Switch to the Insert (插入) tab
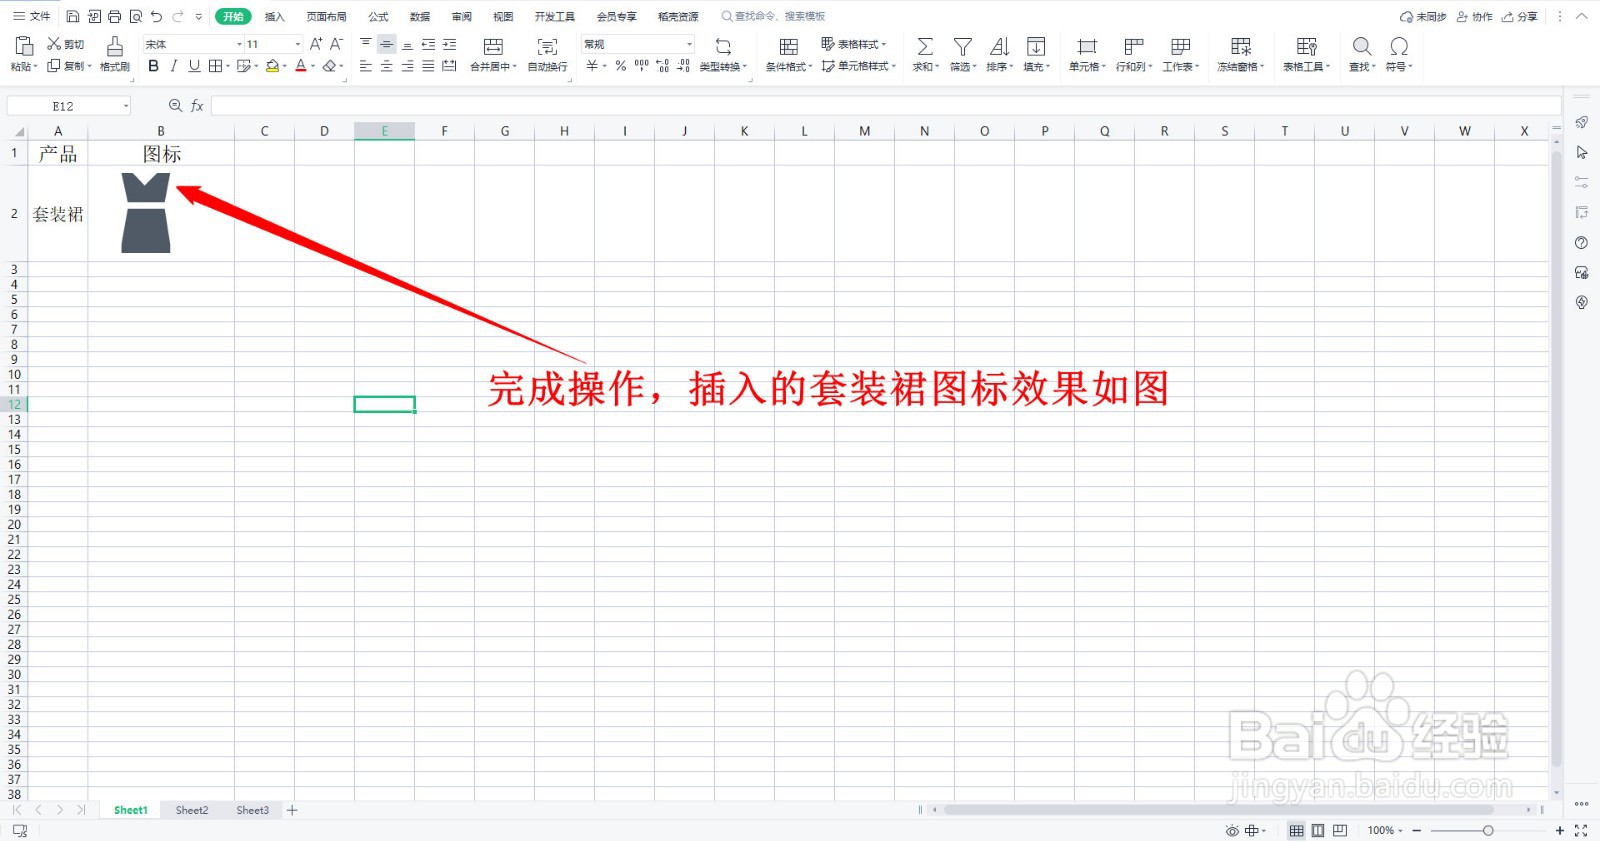This screenshot has height=841, width=1600. (274, 16)
